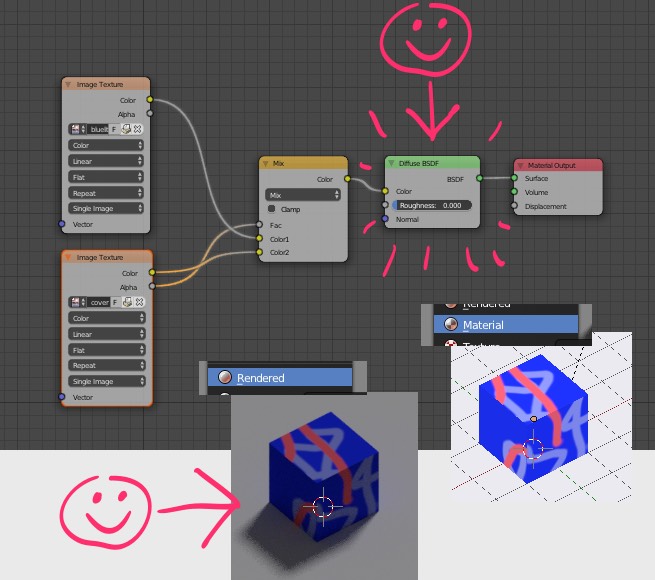Click Color output socket of blueb Image Texture
Image resolution: width=655 pixels, height=580 pixels.
click(x=150, y=99)
